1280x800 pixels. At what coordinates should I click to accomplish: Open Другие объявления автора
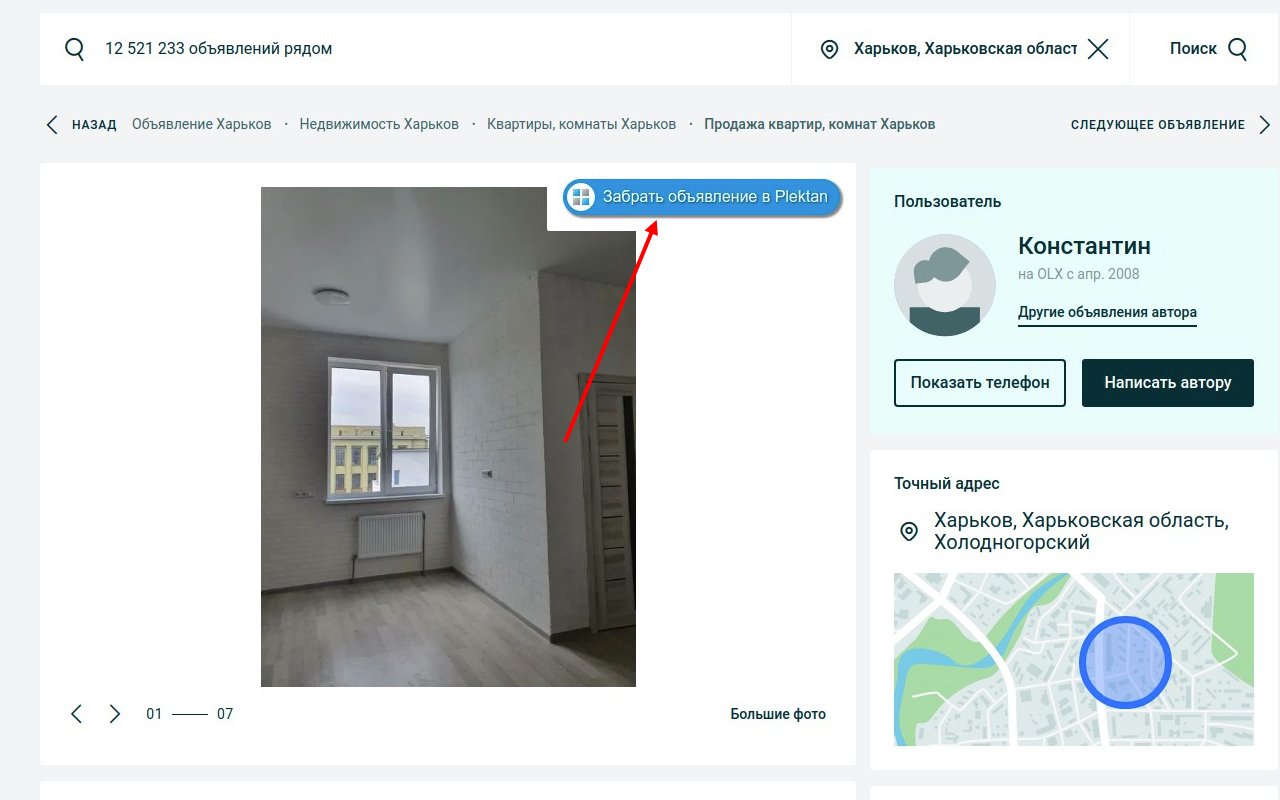click(x=1106, y=311)
